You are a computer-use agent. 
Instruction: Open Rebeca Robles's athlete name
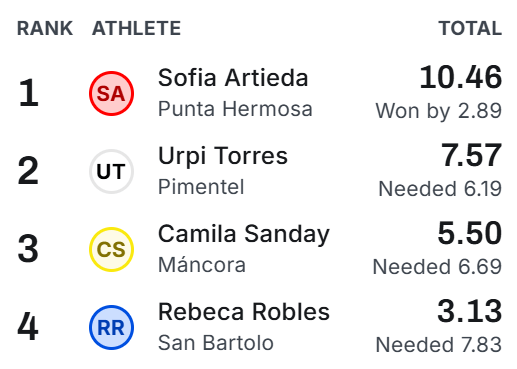(x=244, y=312)
